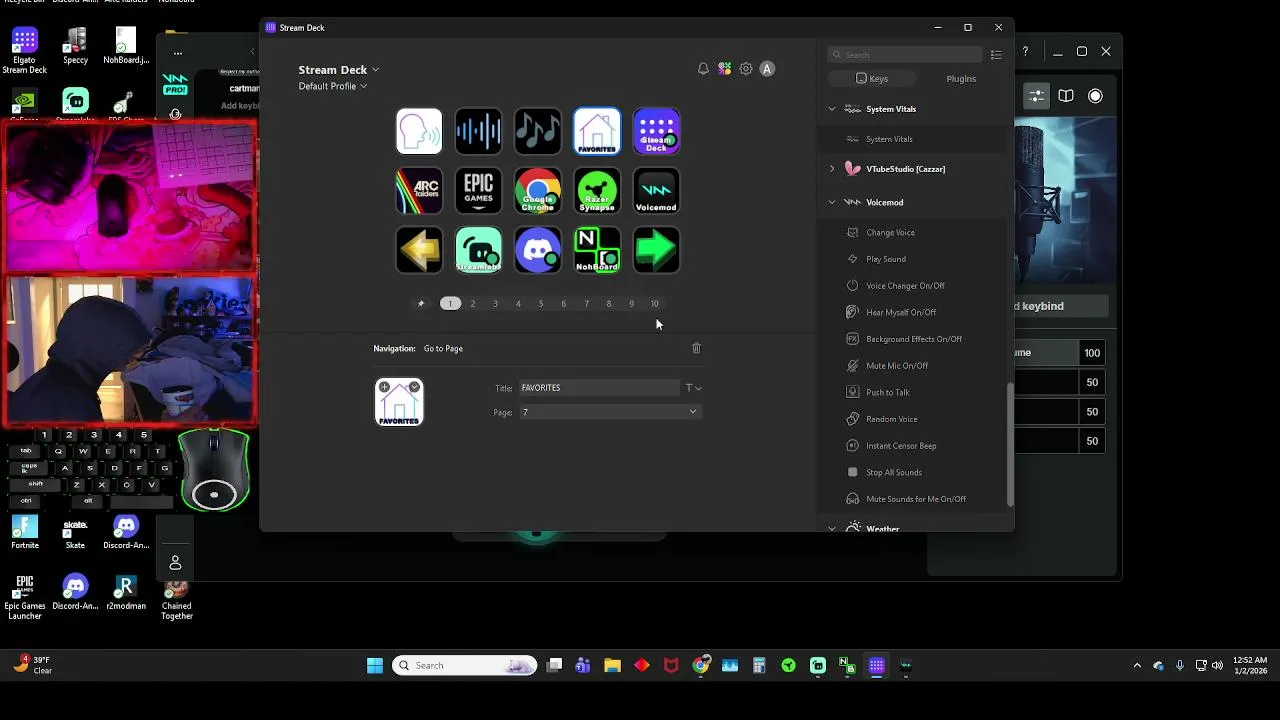Open Fortnite desktop shortcut
The image size is (1280, 720).
pyautogui.click(x=25, y=532)
